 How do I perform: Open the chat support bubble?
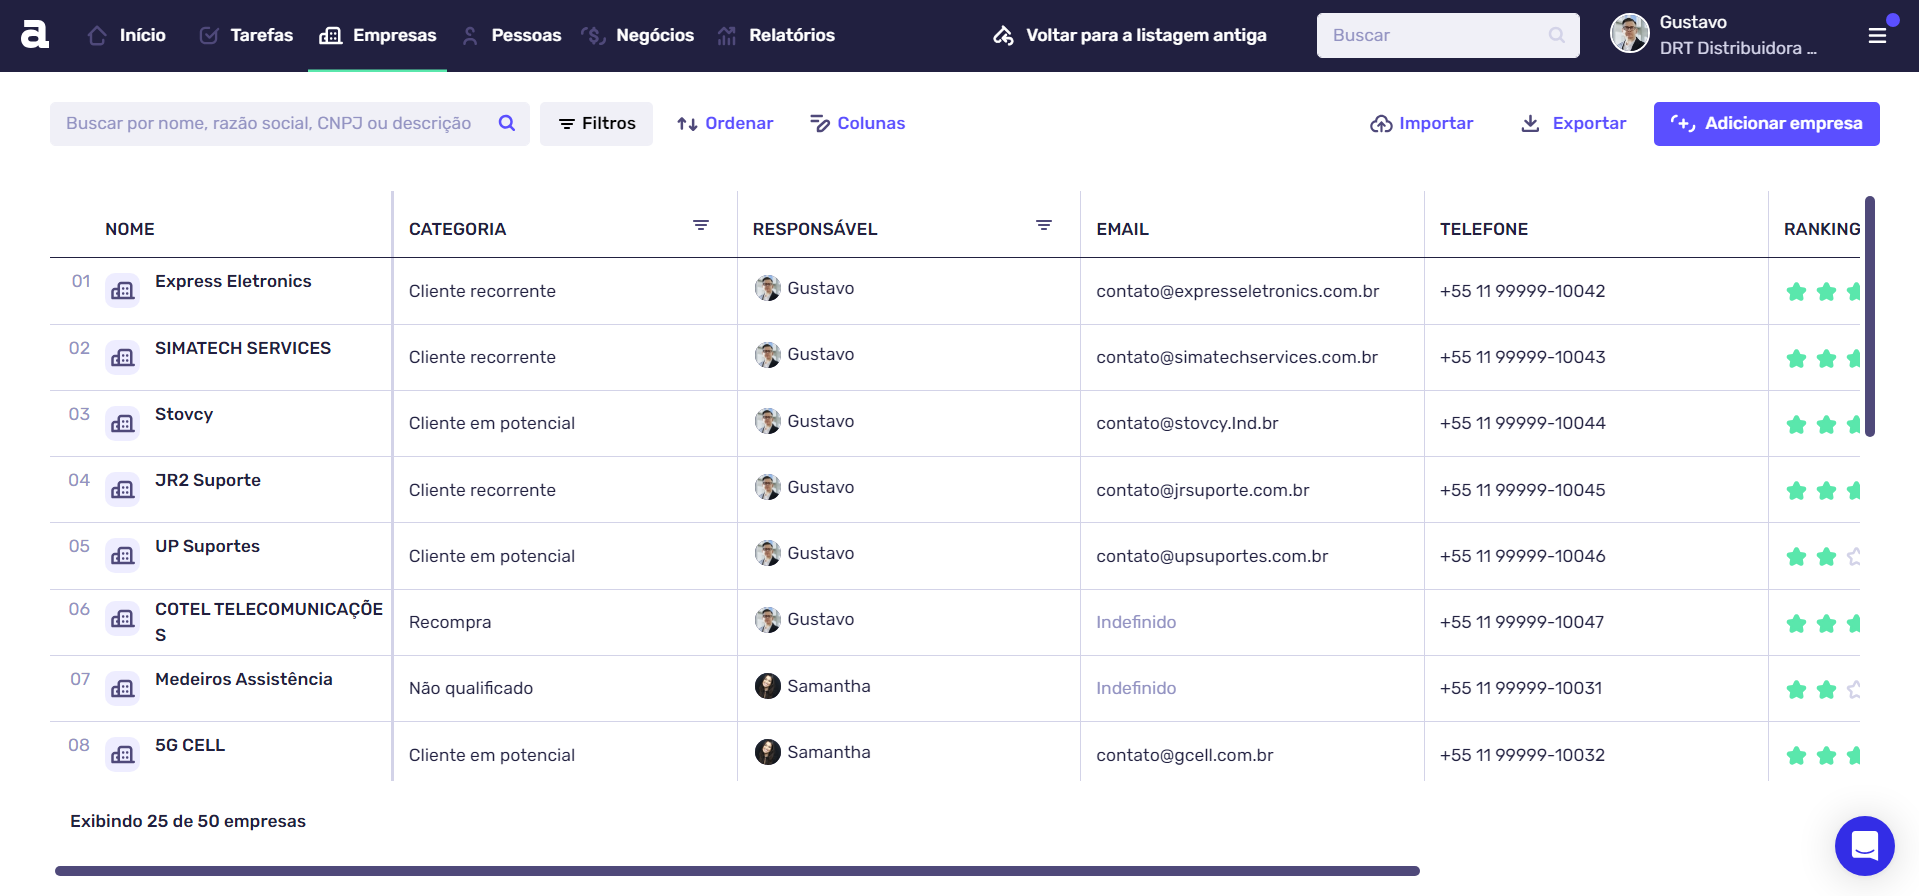tap(1864, 846)
